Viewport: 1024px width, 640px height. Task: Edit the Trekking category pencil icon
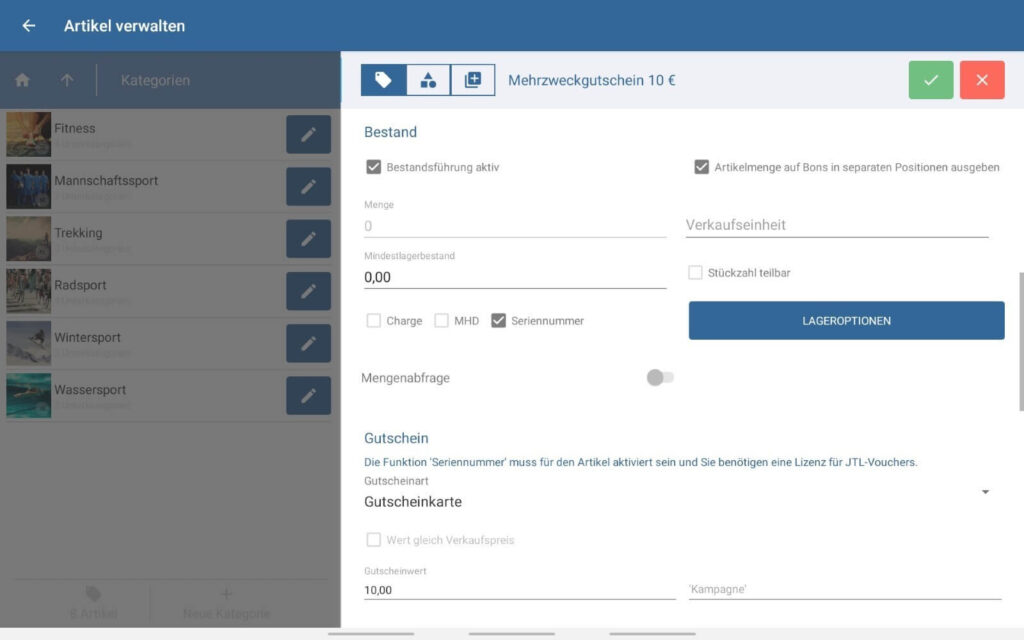[x=308, y=239]
